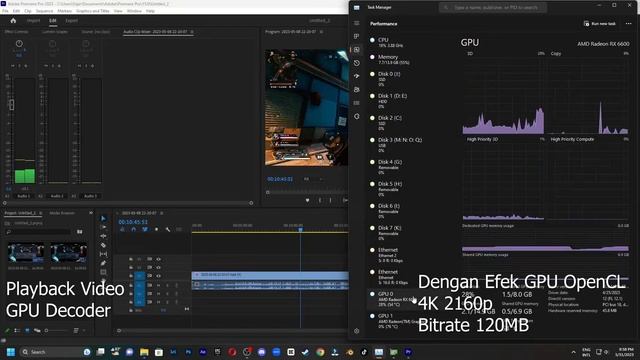The image size is (640, 360).
Task: Click Add Marker in Program monitor
Action: (x=307, y=200)
